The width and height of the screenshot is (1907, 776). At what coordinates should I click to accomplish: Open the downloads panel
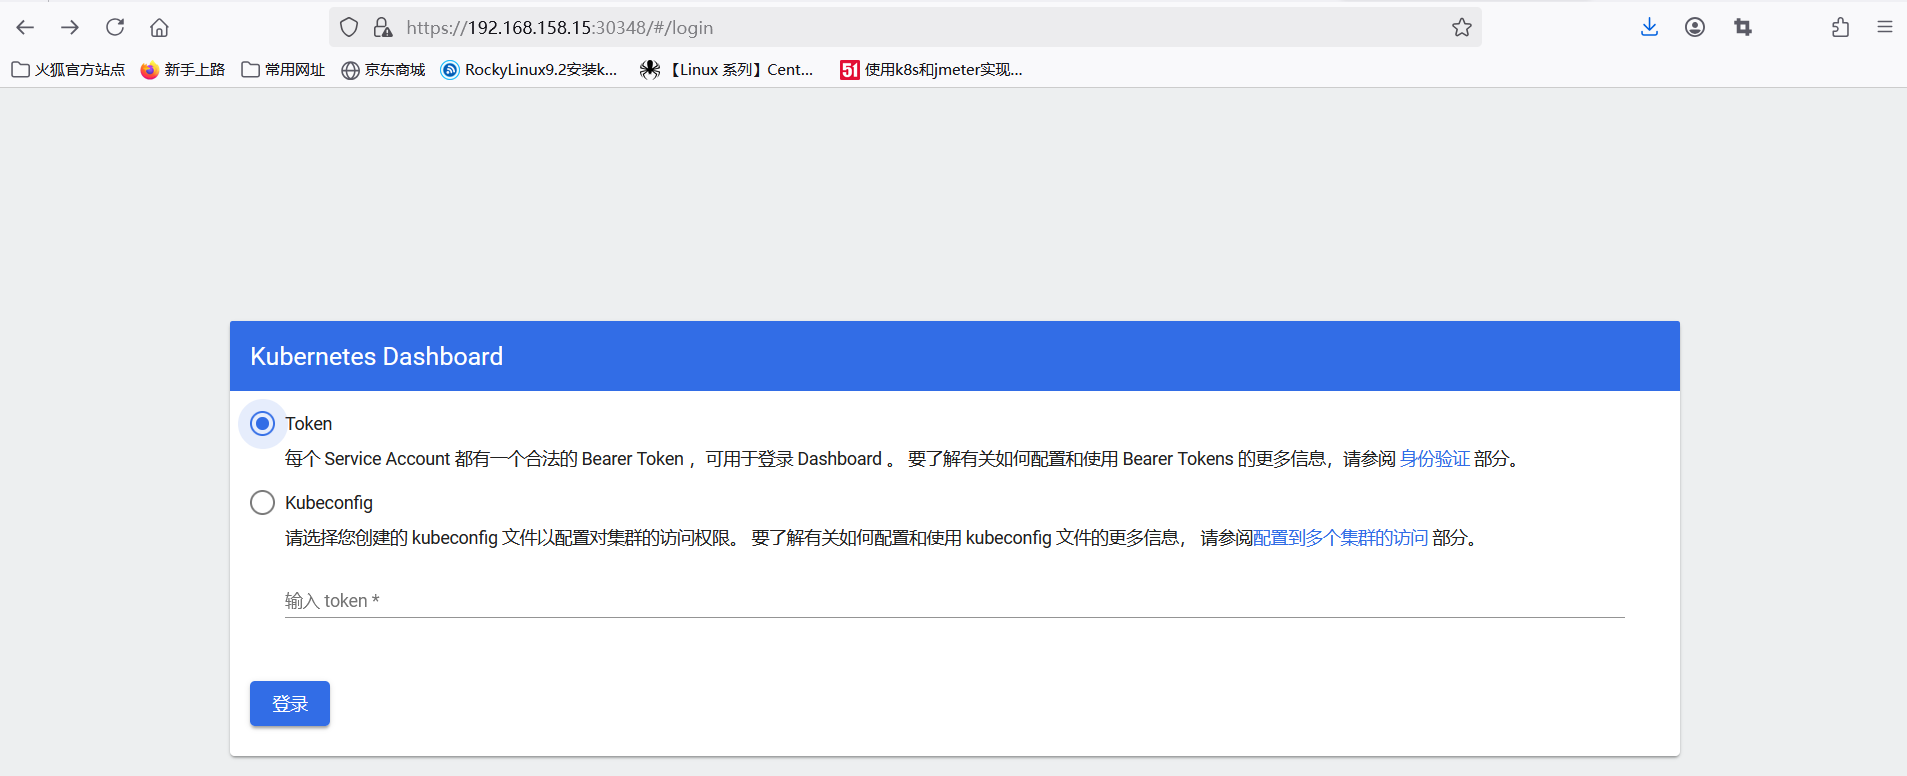pos(1650,27)
